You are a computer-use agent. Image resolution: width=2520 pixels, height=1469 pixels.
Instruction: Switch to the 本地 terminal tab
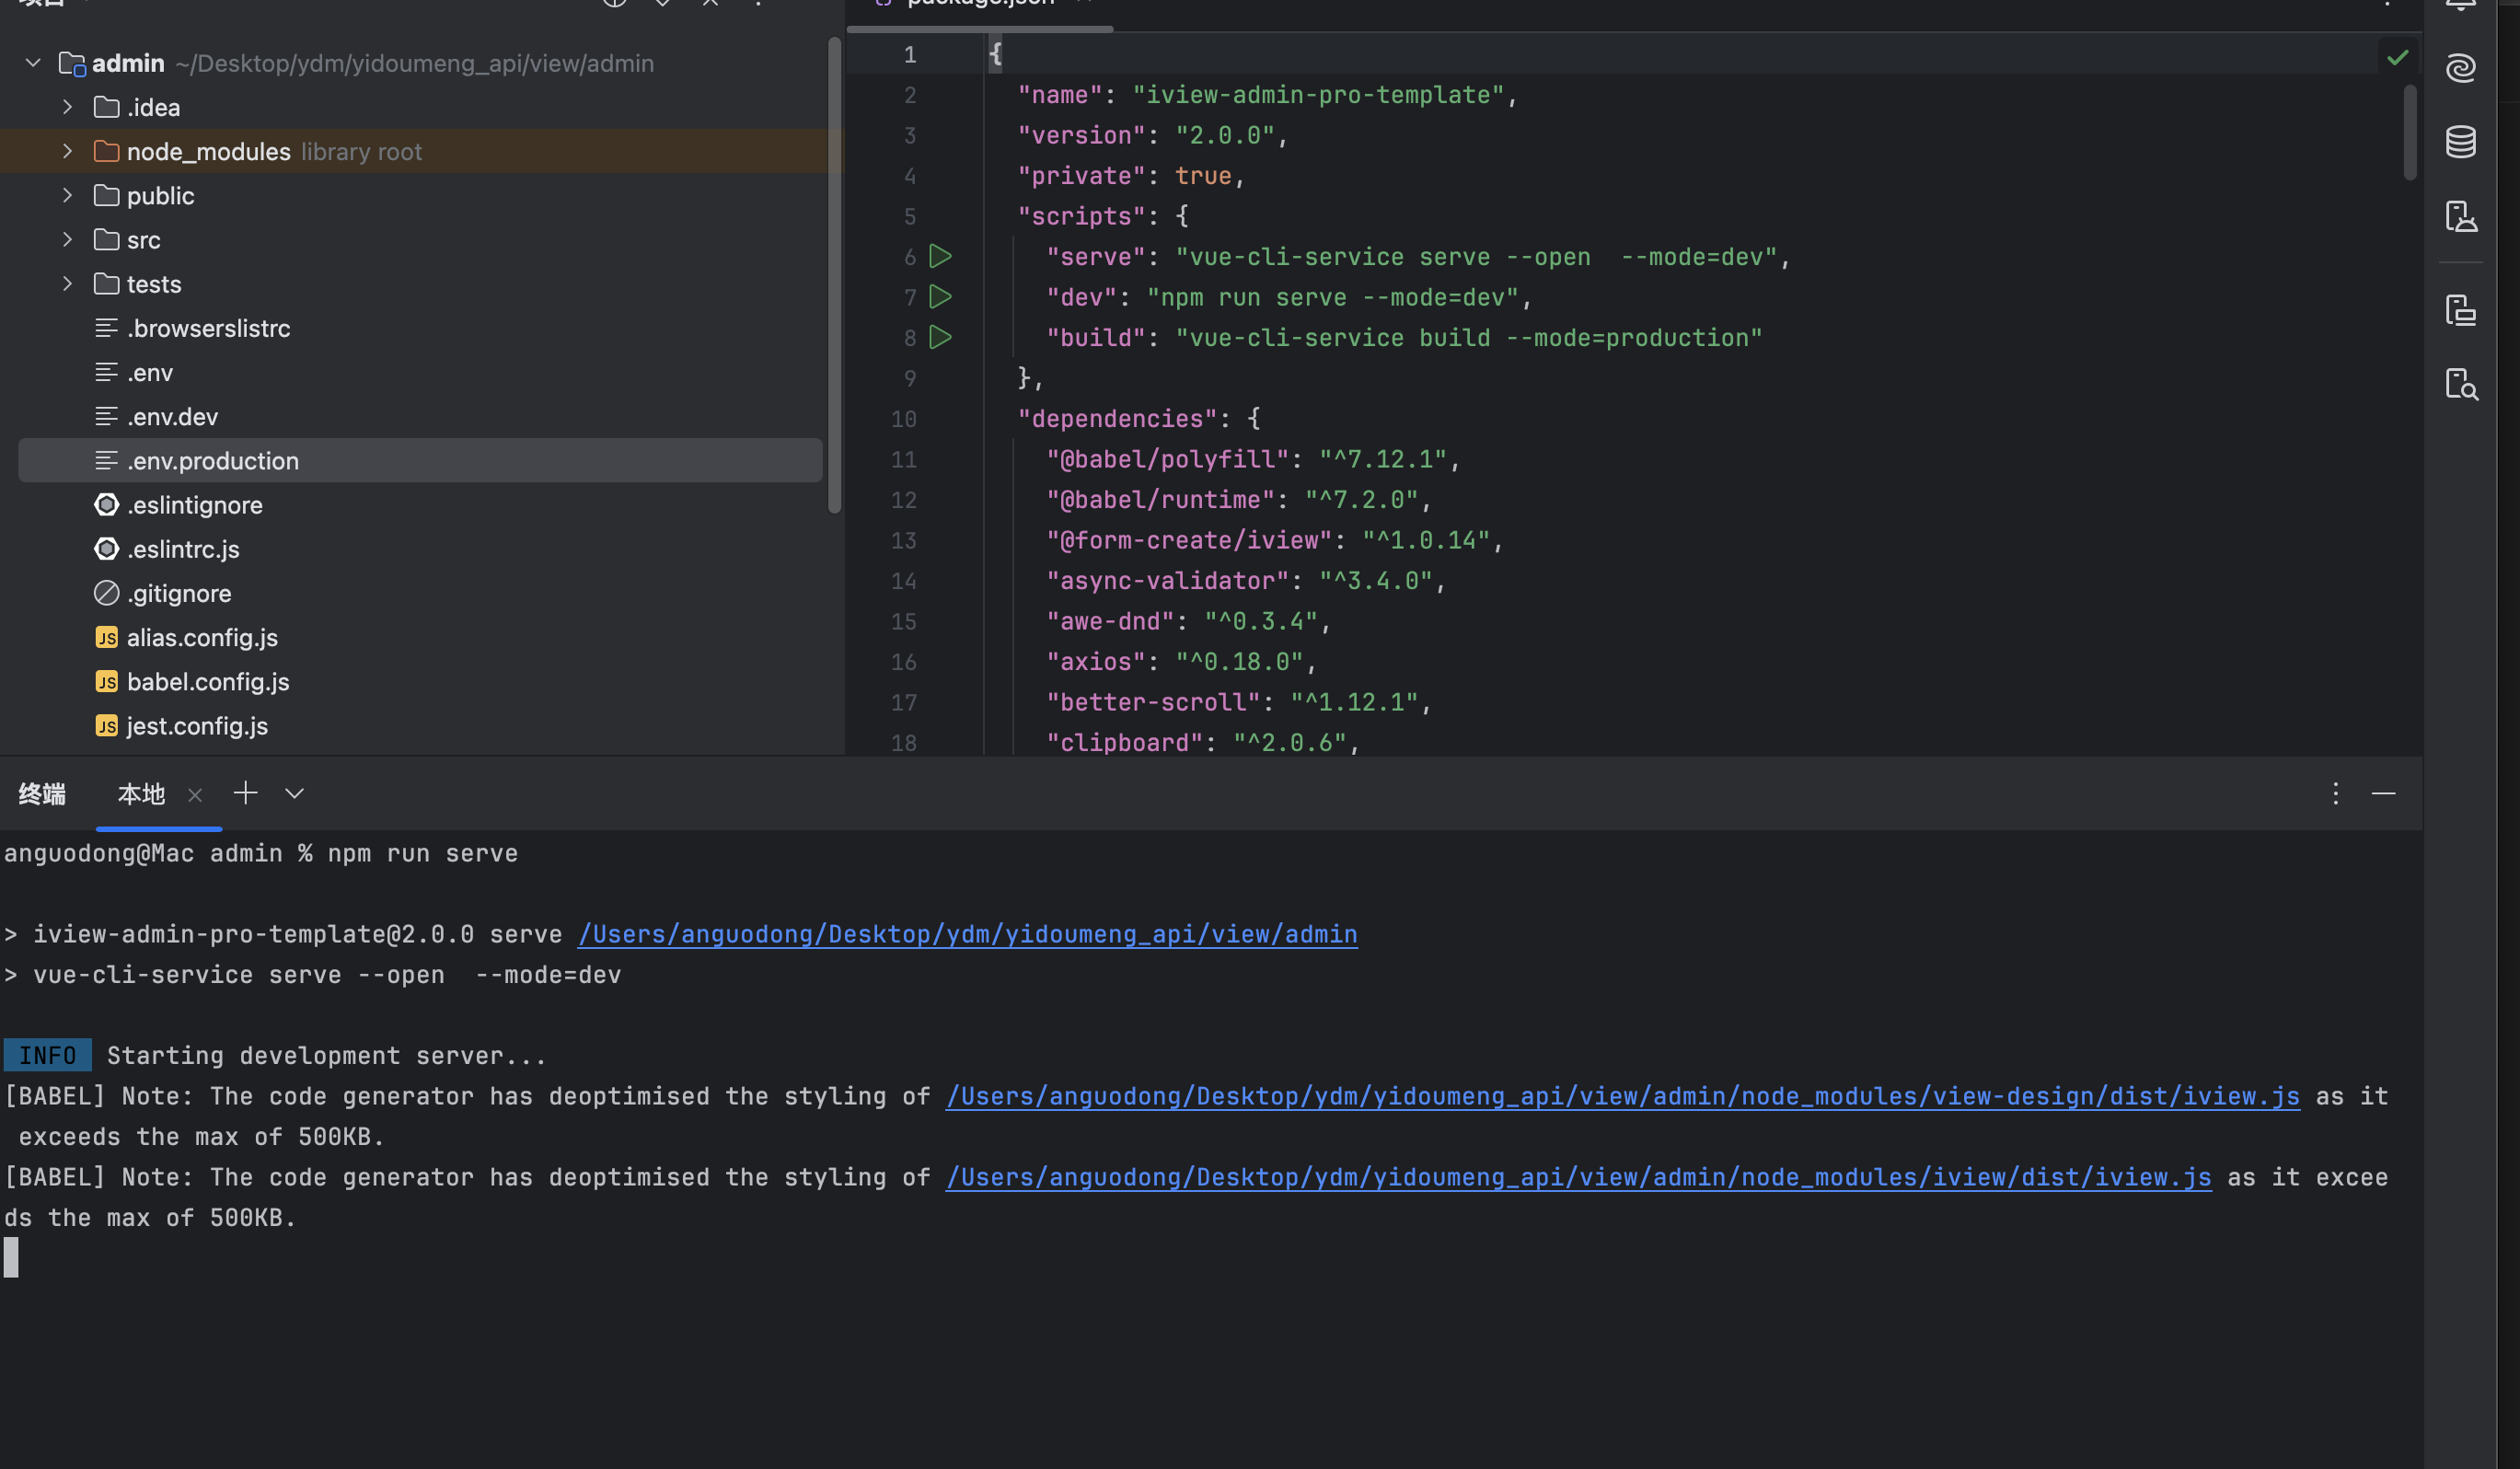pyautogui.click(x=141, y=794)
